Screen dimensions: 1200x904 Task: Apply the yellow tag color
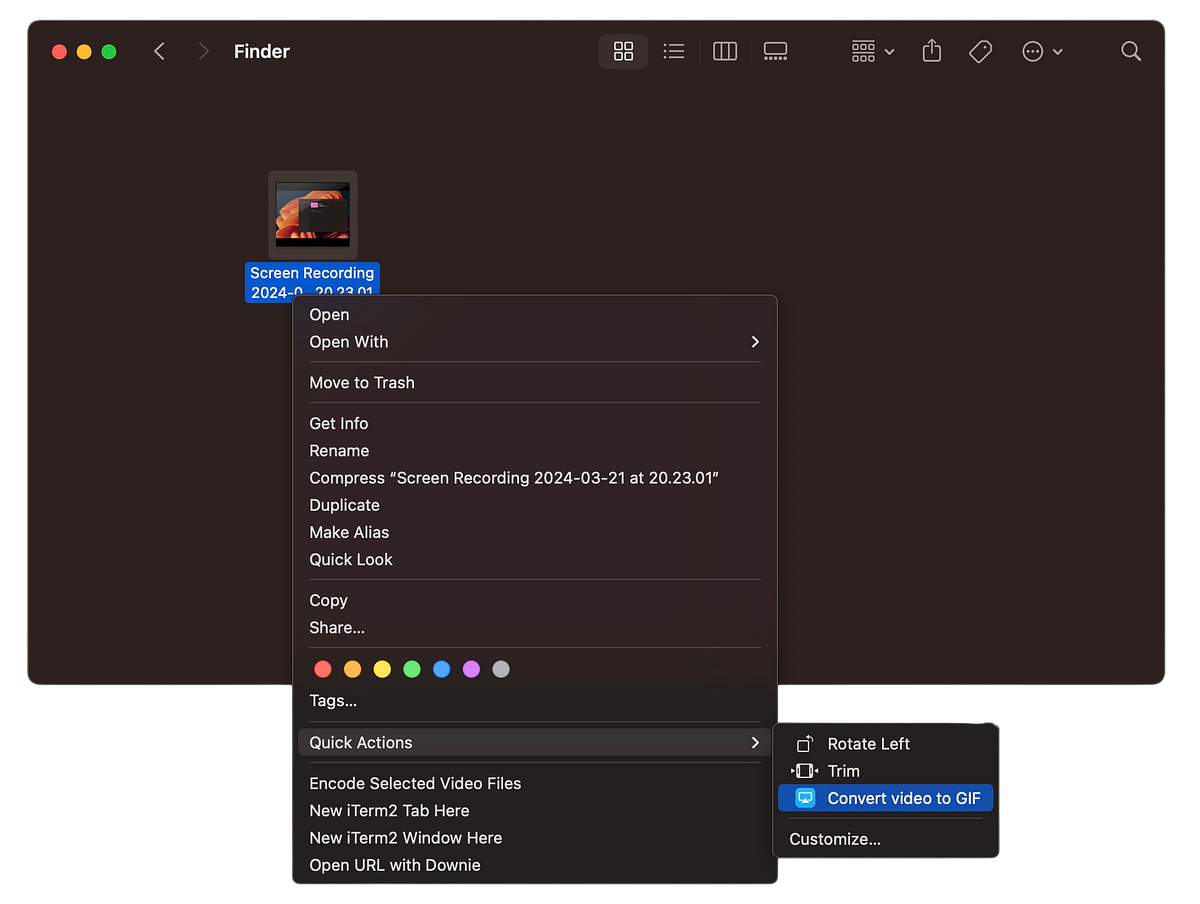[382, 669]
